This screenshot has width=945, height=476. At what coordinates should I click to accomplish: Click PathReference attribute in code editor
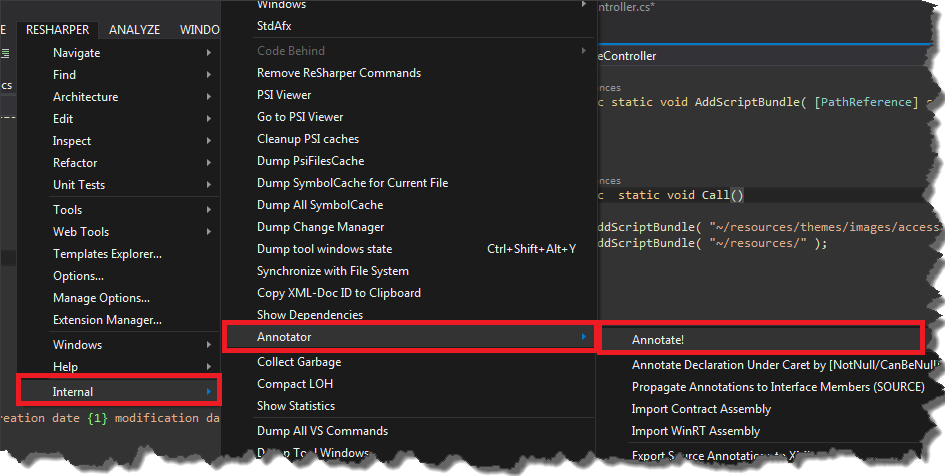pyautogui.click(x=866, y=102)
